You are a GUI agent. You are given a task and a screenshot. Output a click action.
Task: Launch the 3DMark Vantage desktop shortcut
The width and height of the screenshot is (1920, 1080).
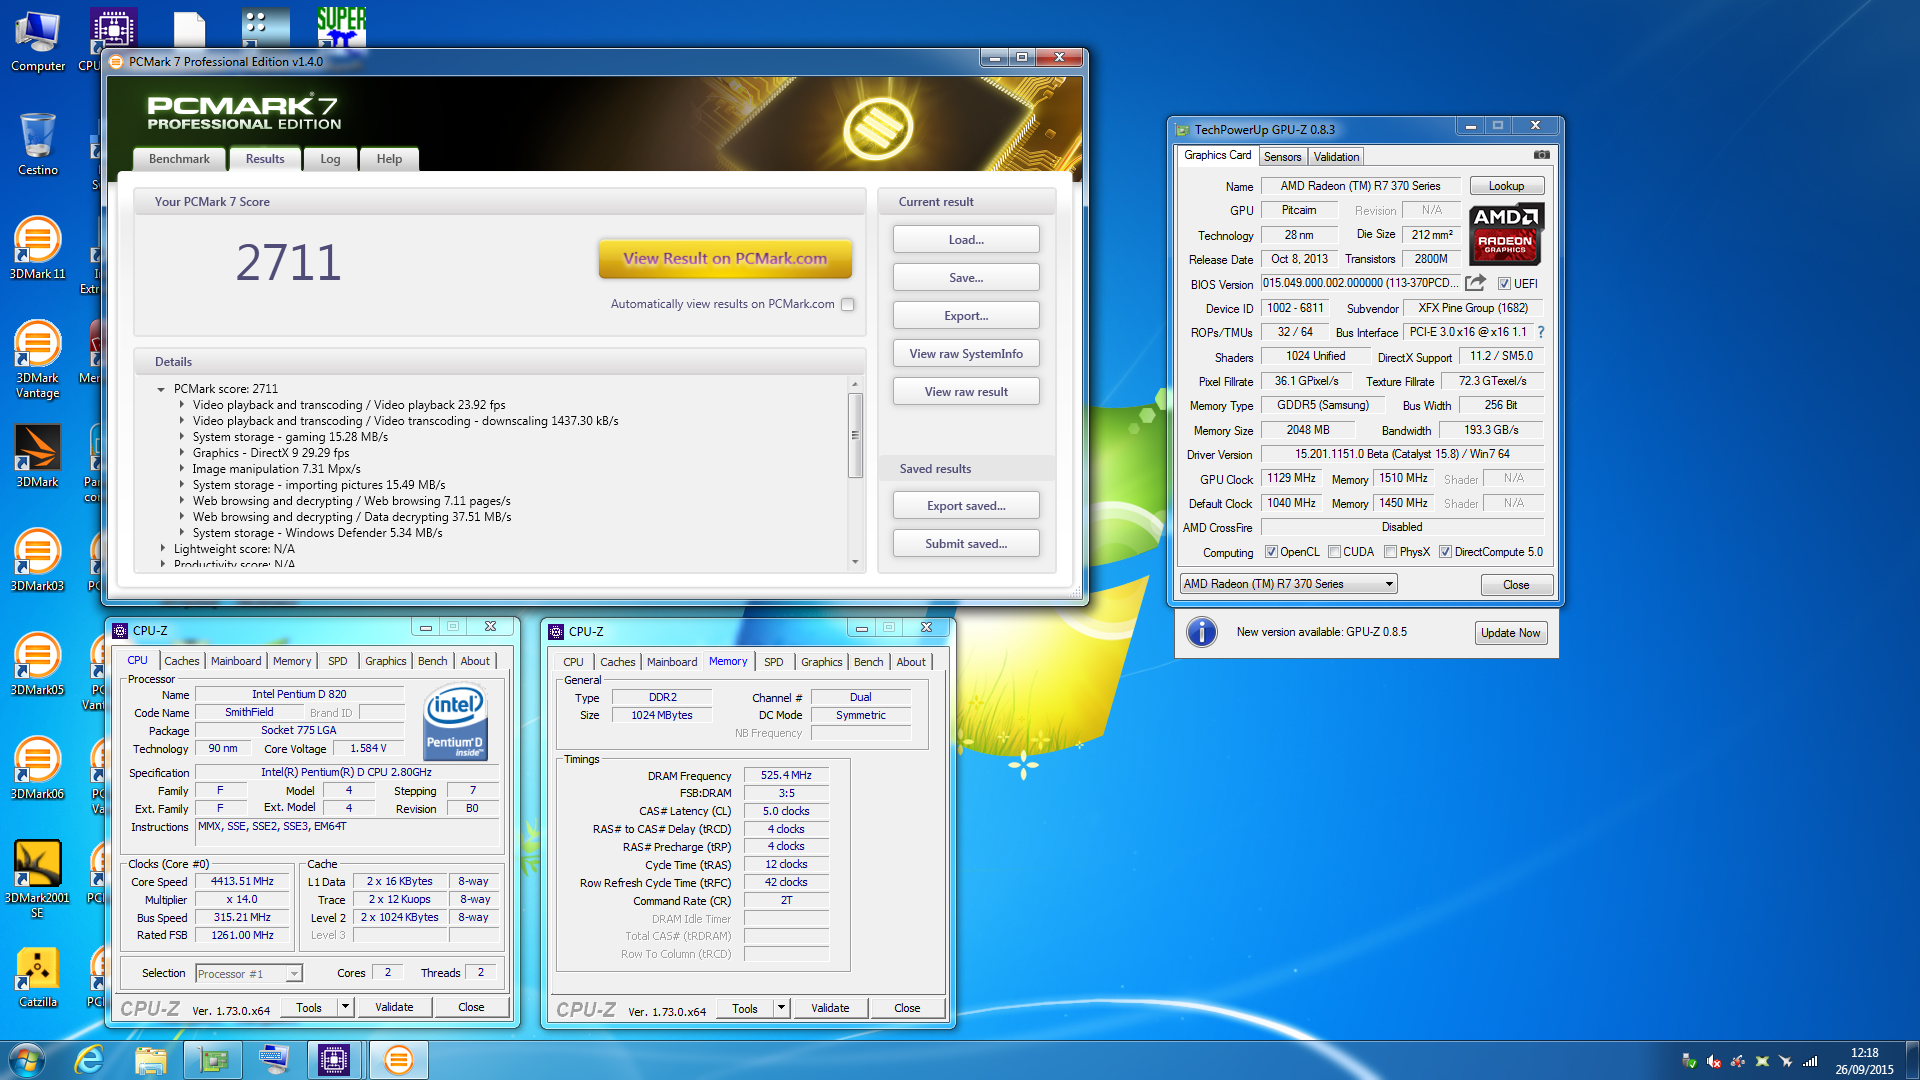point(38,358)
